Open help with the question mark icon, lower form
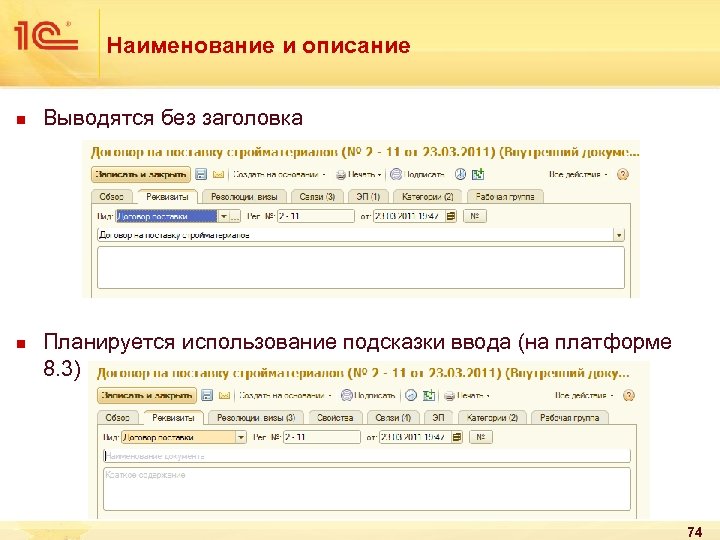 [x=629, y=395]
